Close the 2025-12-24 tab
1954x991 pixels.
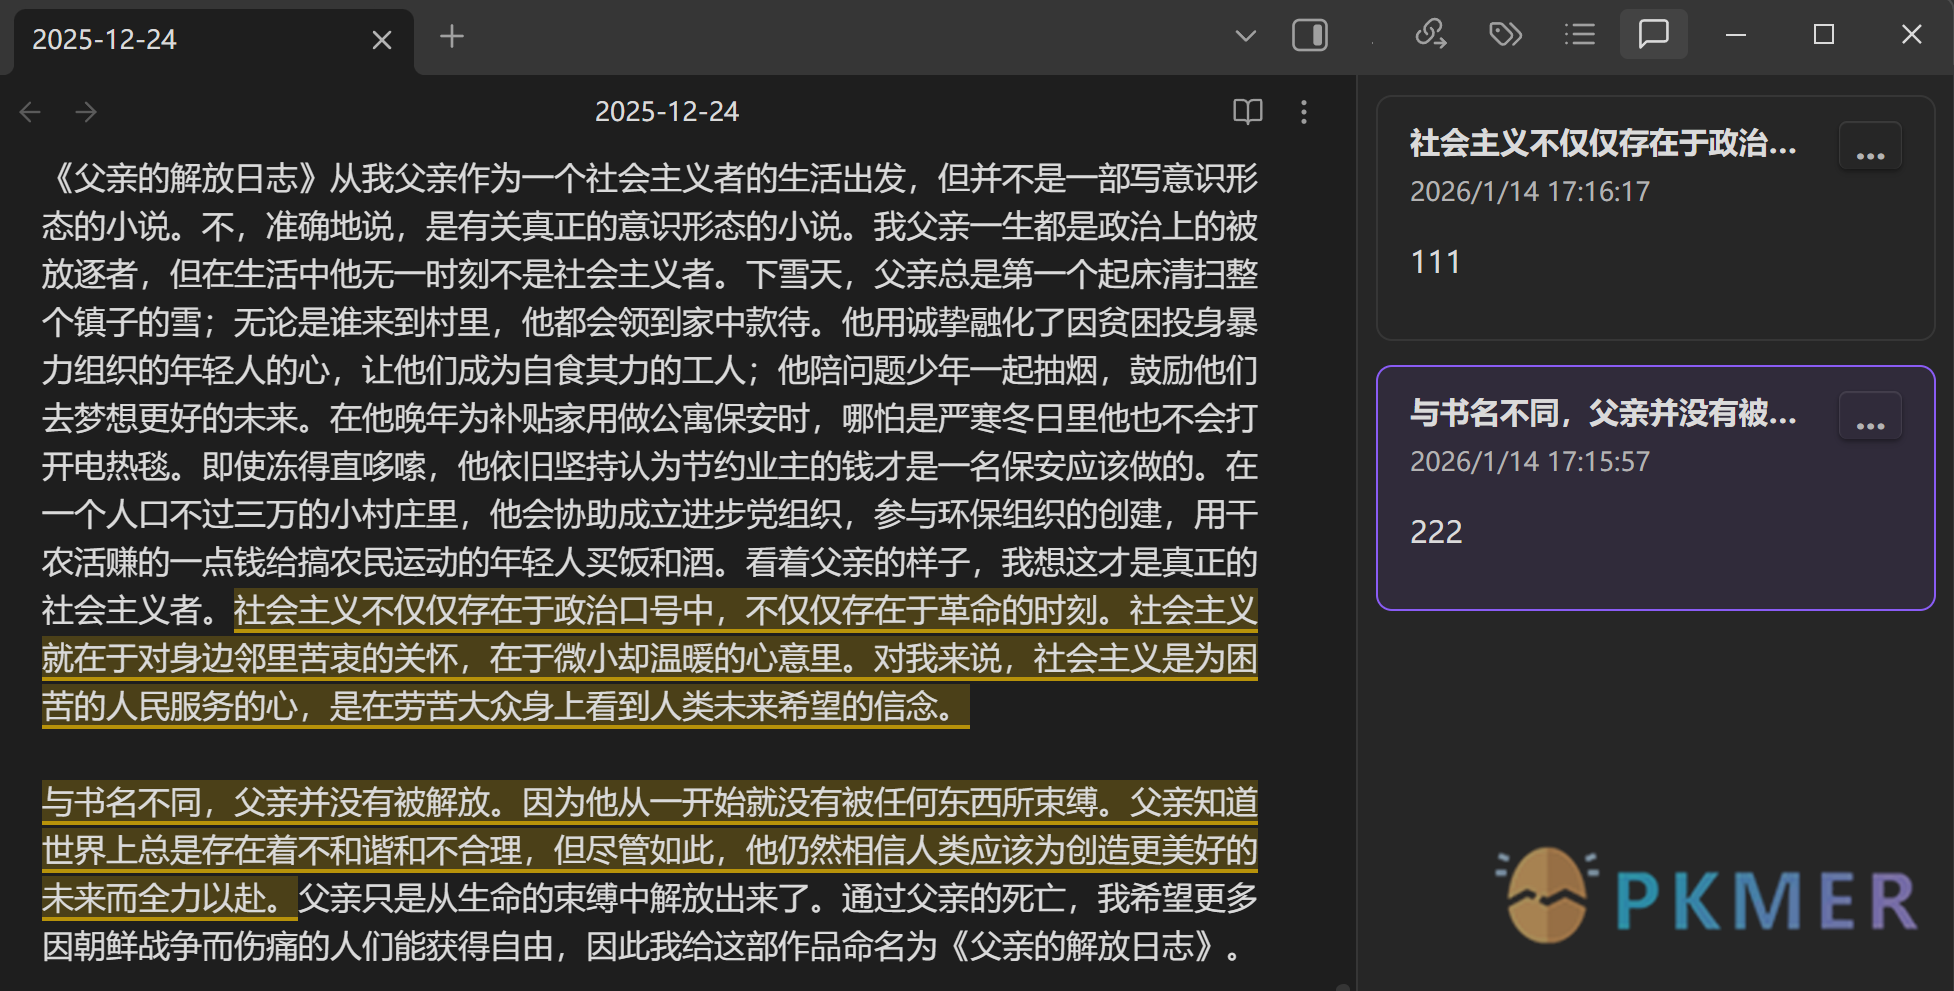point(381,39)
